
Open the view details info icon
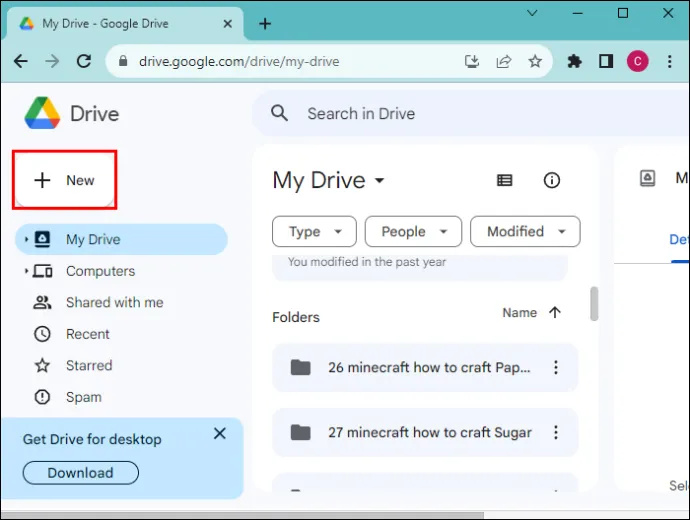[x=552, y=180]
